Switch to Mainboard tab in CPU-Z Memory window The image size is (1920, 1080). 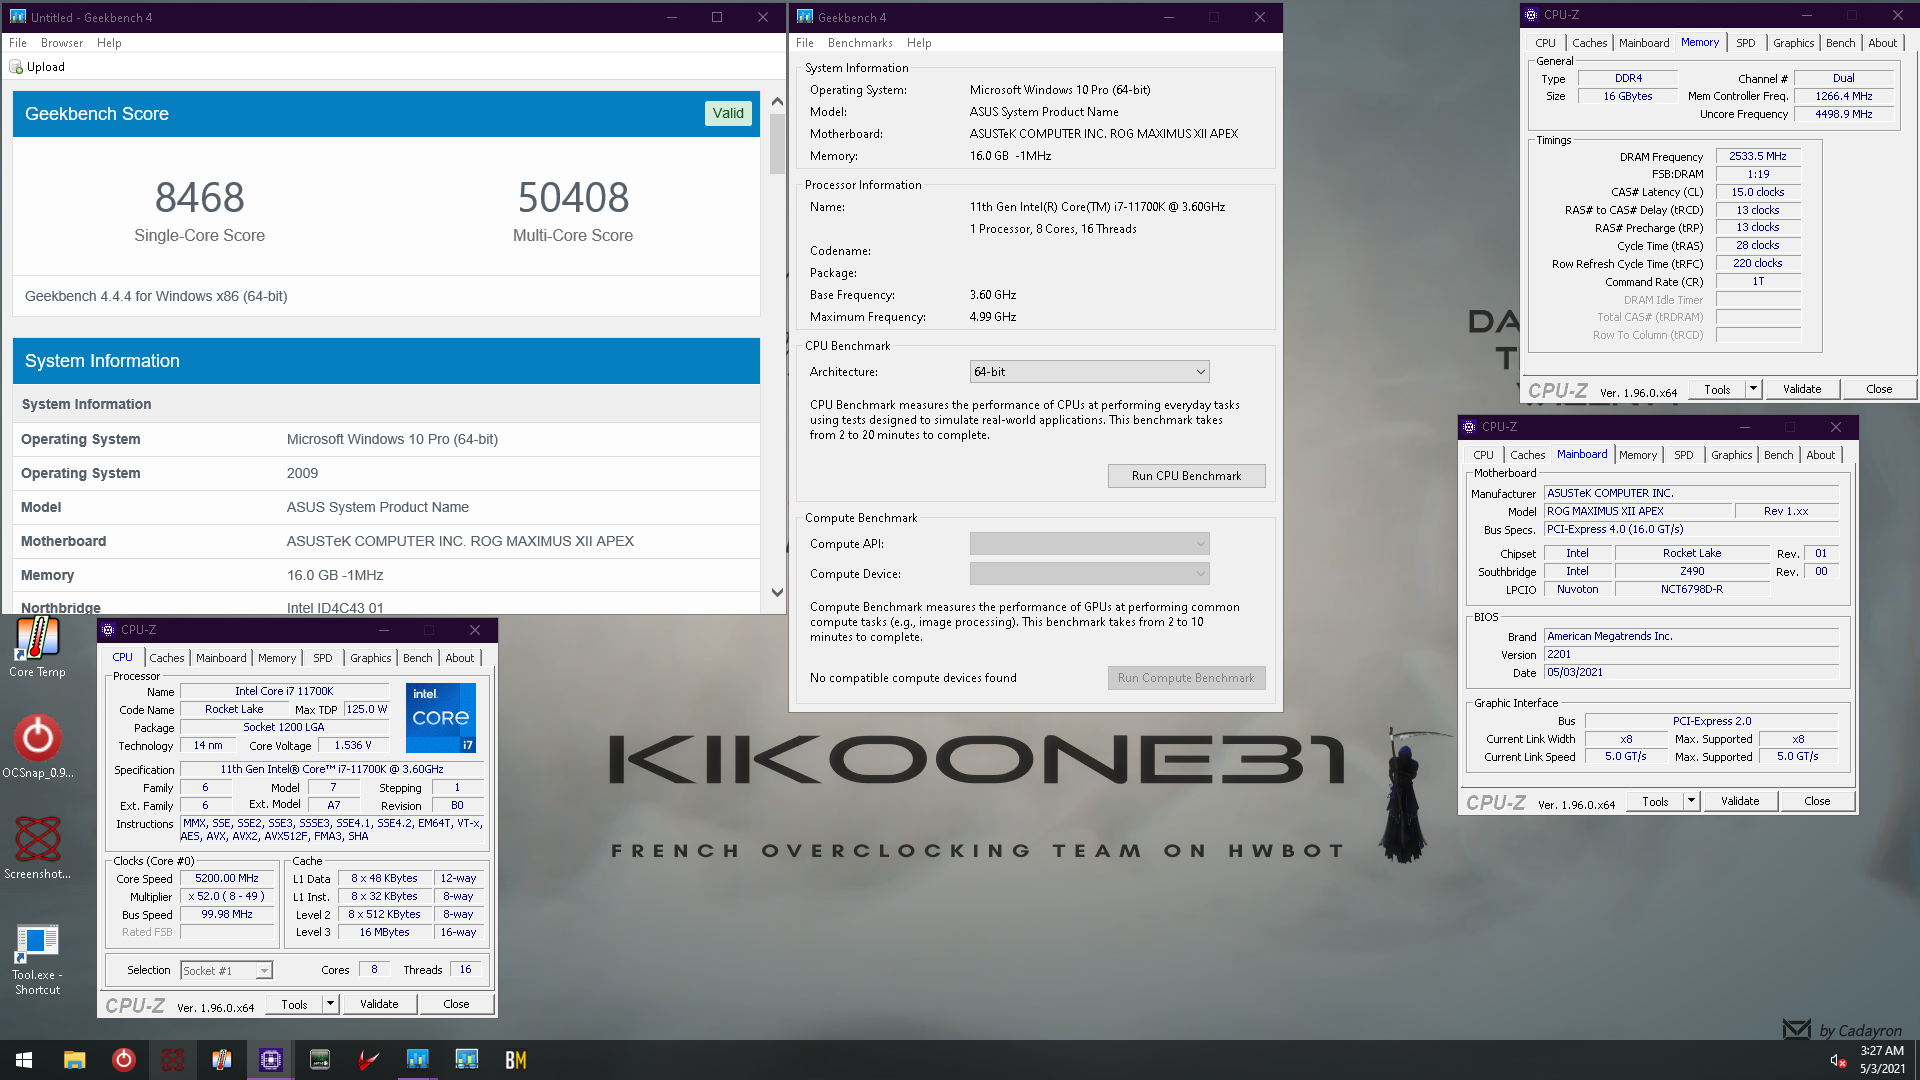pyautogui.click(x=1644, y=43)
